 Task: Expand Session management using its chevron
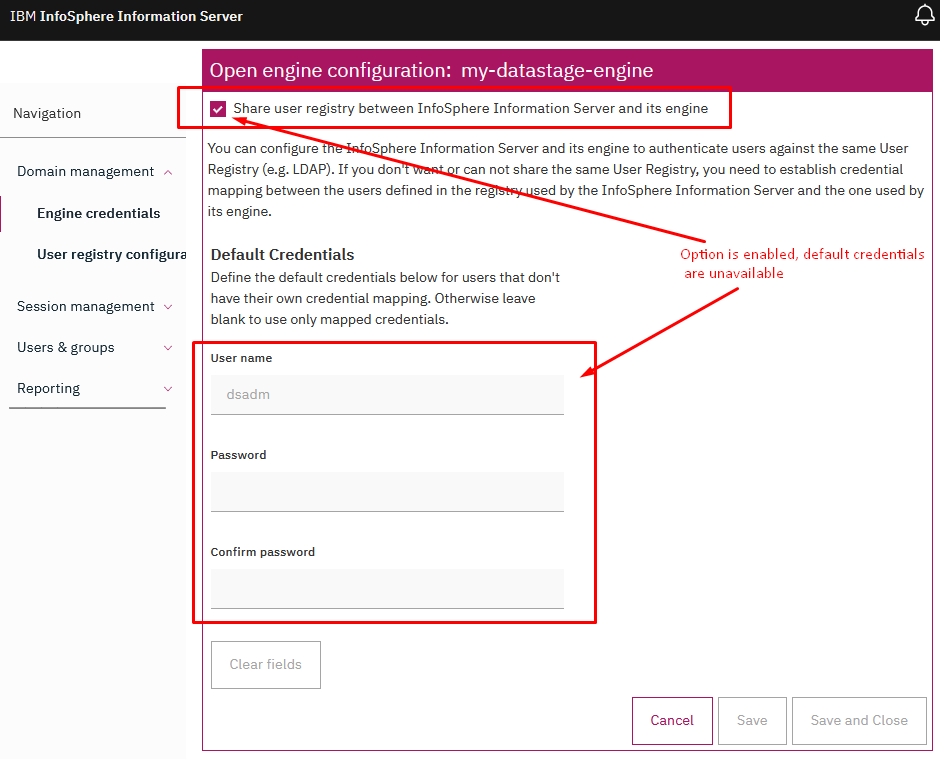(168, 307)
